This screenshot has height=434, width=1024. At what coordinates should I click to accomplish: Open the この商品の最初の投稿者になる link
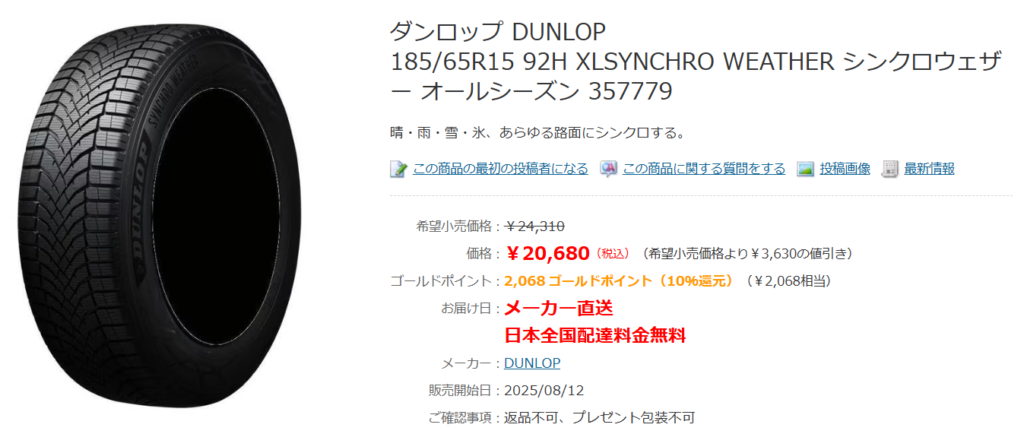point(500,169)
